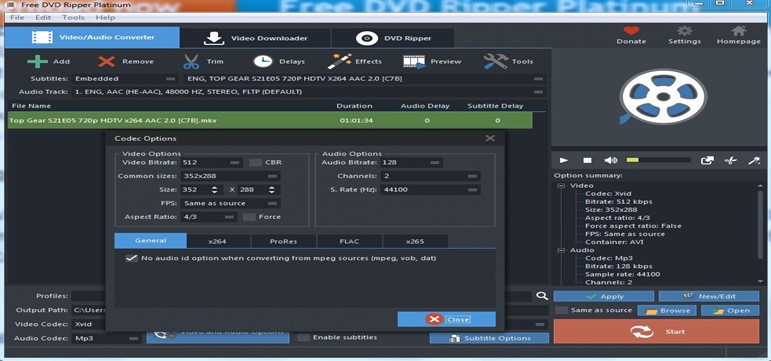Switch to the x264 codec tab
The width and height of the screenshot is (771, 361).
pos(219,241)
